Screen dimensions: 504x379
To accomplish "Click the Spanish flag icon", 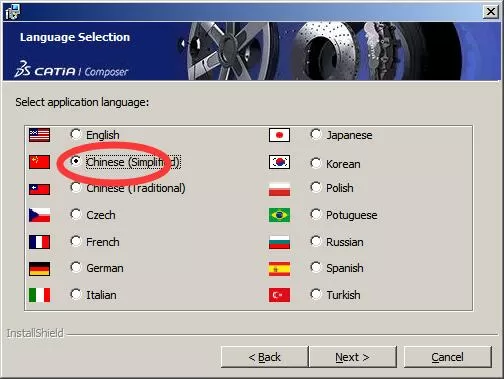I will (279, 269).
